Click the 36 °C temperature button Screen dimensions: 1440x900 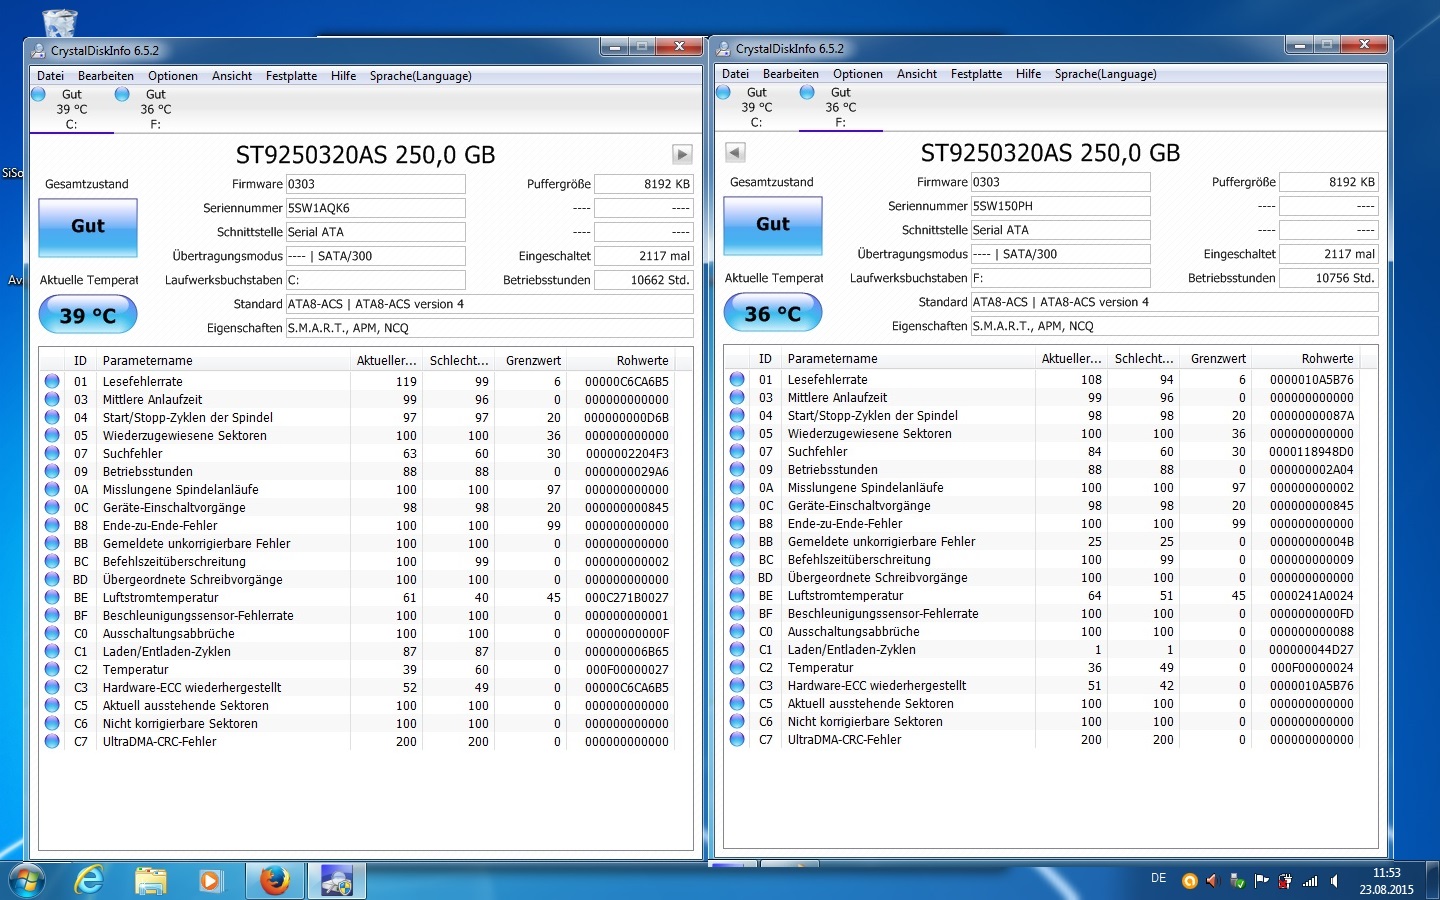pos(773,313)
